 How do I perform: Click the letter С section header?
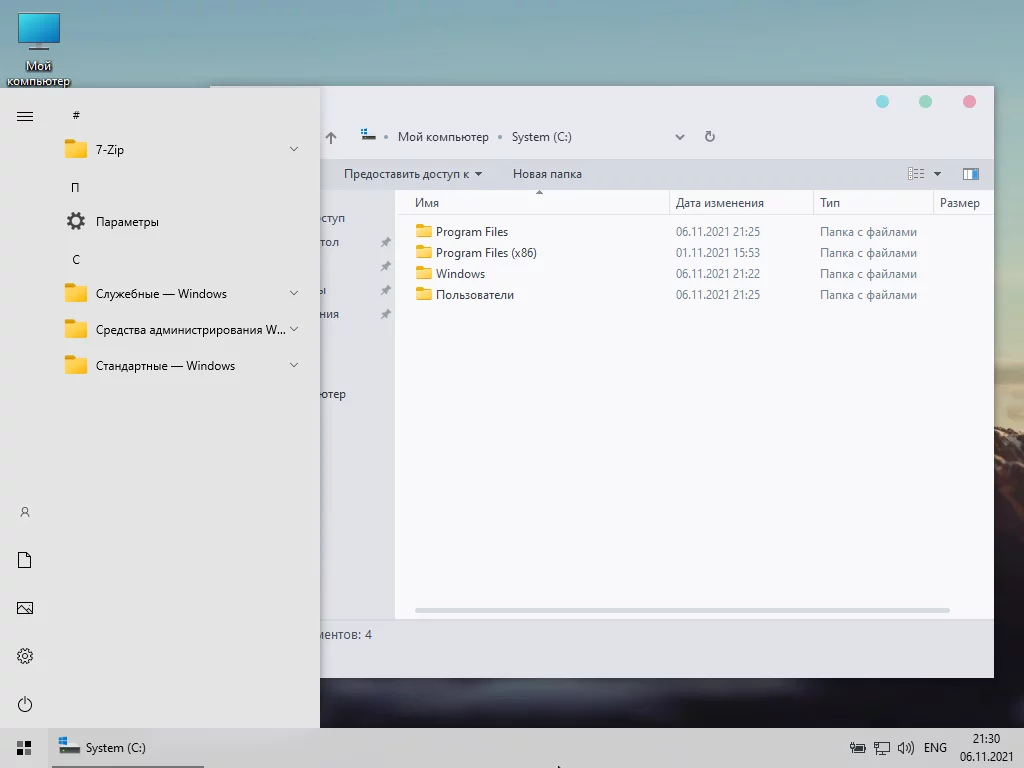(76, 260)
